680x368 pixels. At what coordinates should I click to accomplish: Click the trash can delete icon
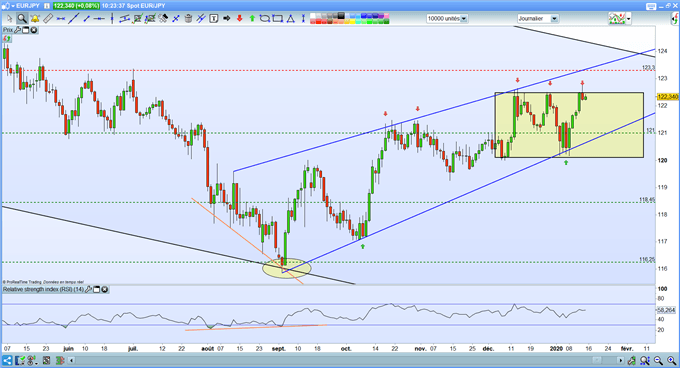[x=188, y=19]
